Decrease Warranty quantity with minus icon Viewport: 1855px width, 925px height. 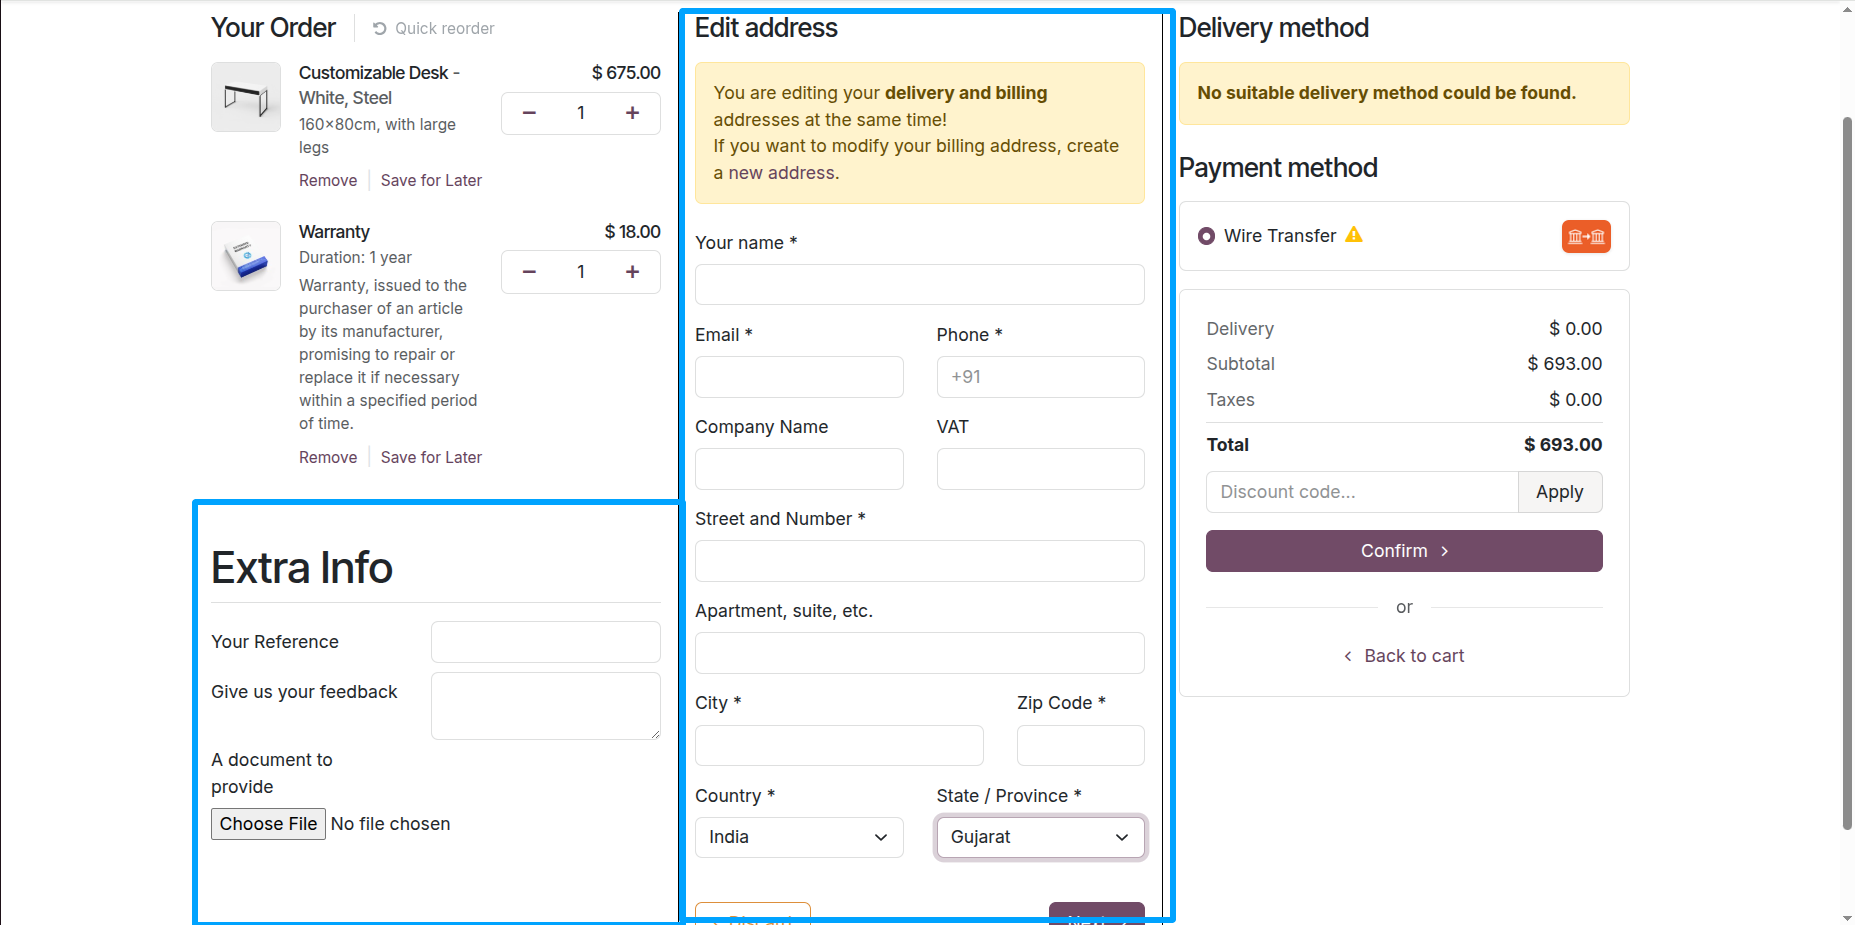[529, 272]
